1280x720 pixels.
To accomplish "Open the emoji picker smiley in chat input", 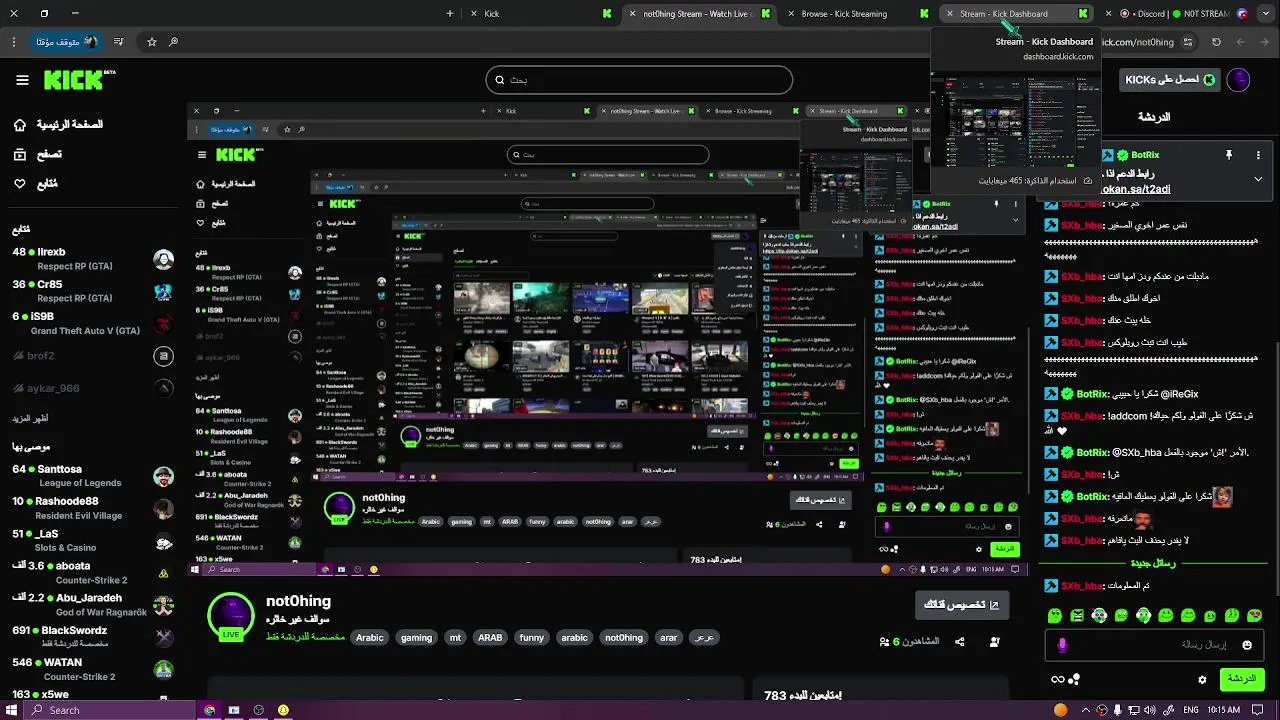I will [x=1247, y=645].
